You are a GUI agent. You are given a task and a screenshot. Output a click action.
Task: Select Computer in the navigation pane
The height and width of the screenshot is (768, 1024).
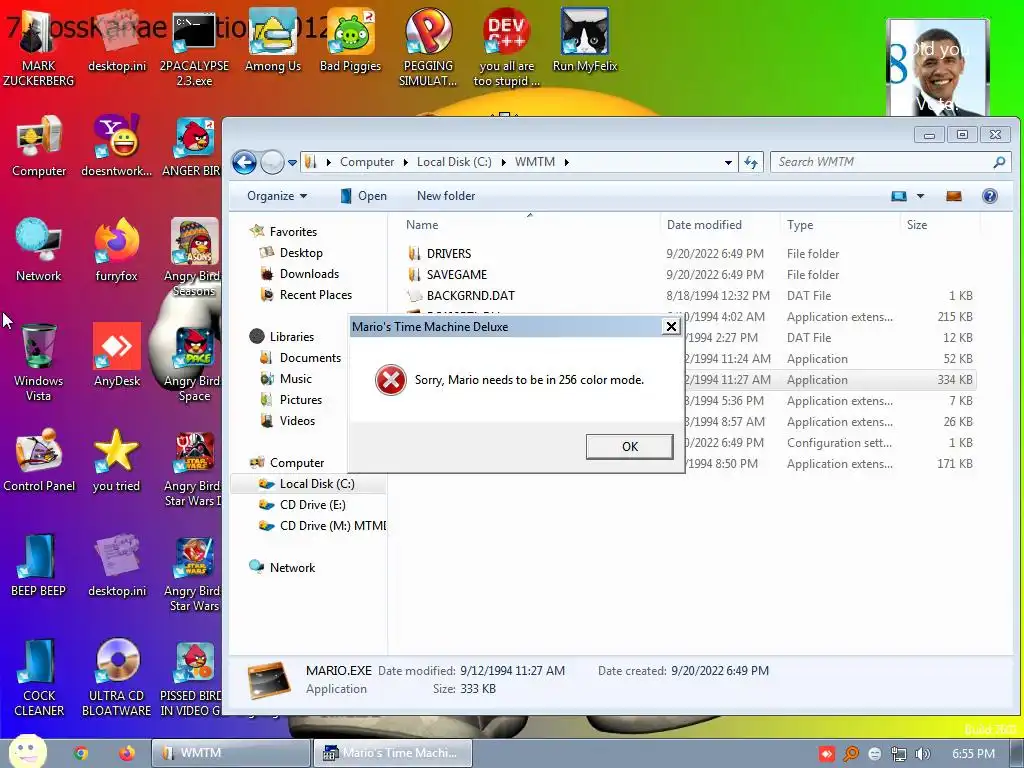[296, 462]
